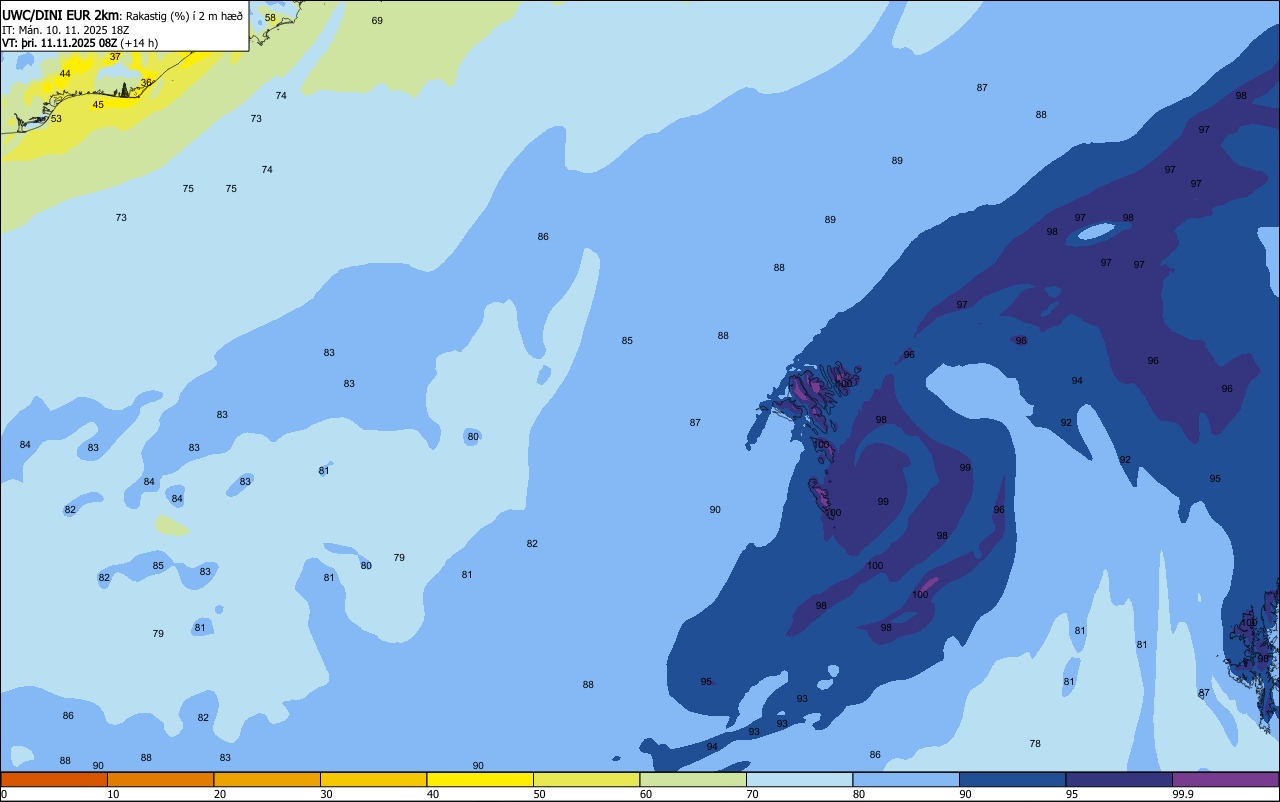Click the legend tick label "30"
The width and height of the screenshot is (1280, 802).
pos(326,794)
